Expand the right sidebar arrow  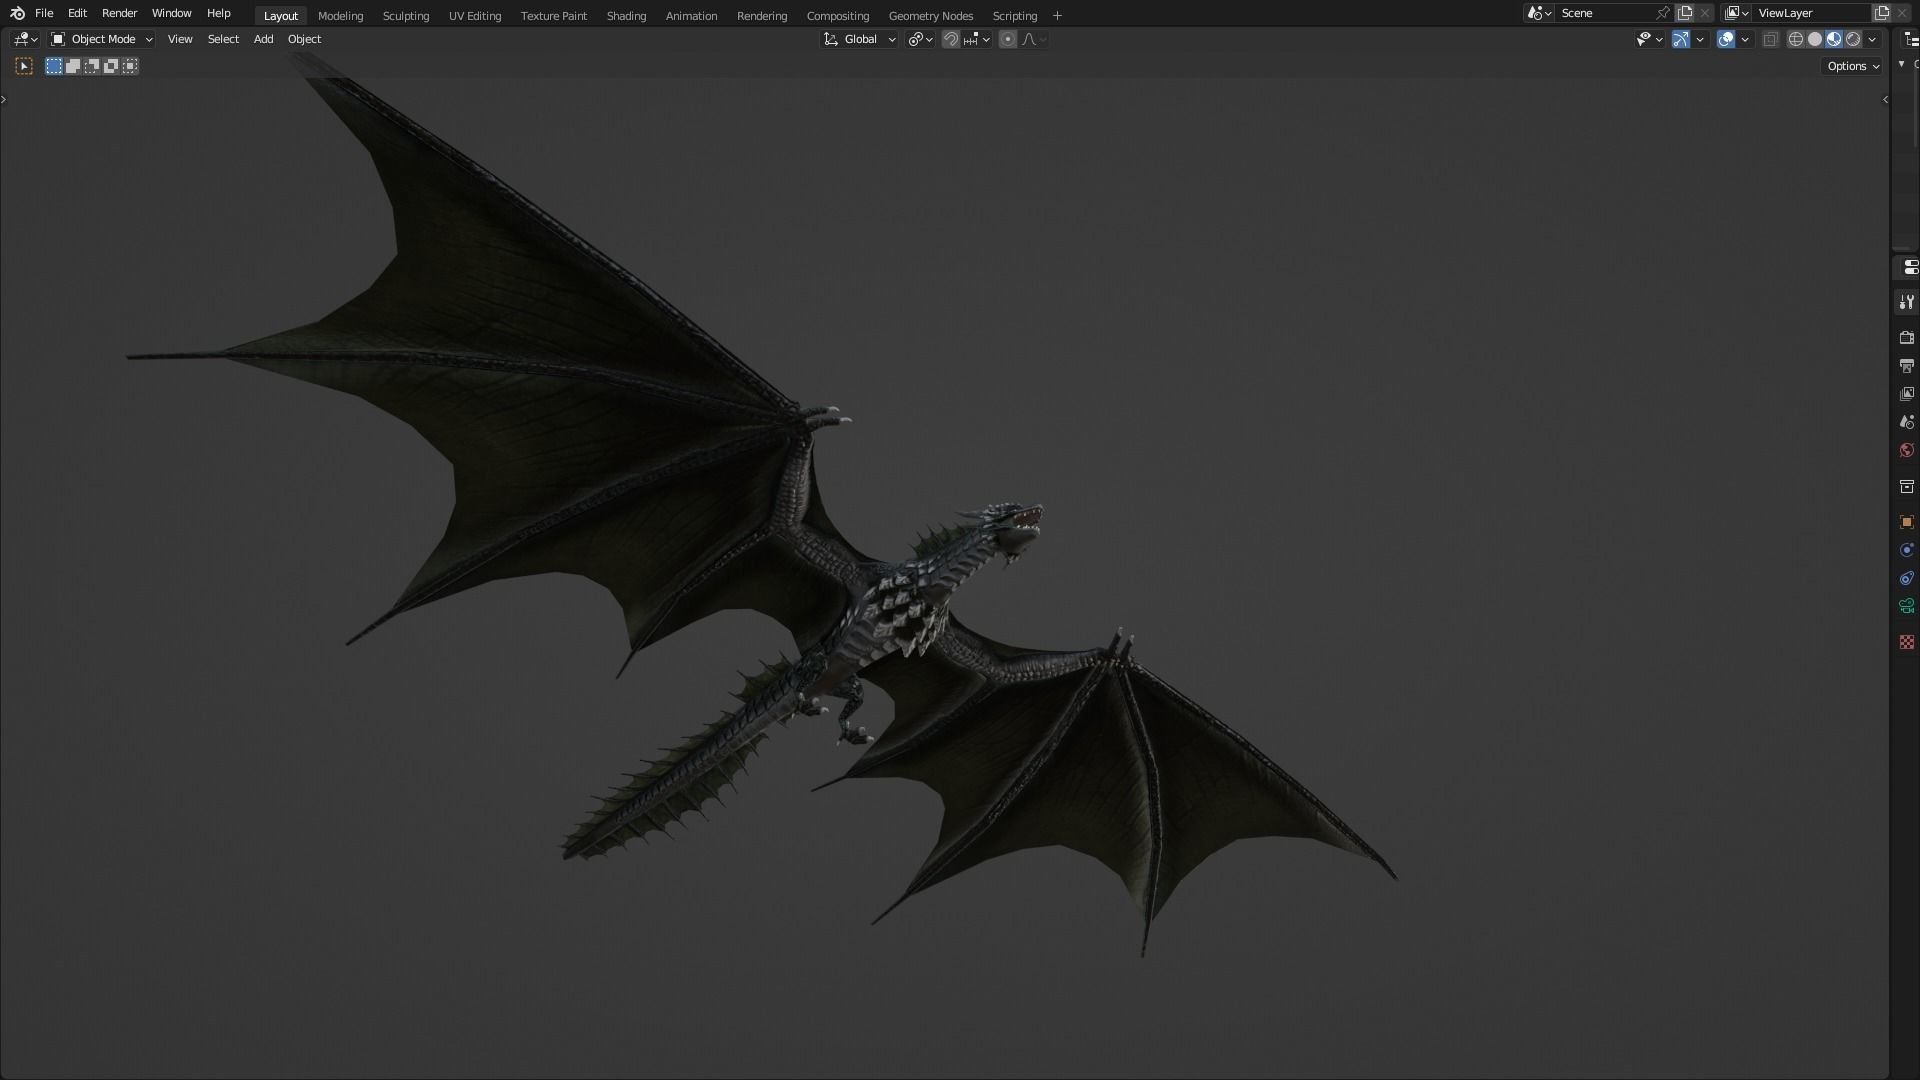point(1885,99)
